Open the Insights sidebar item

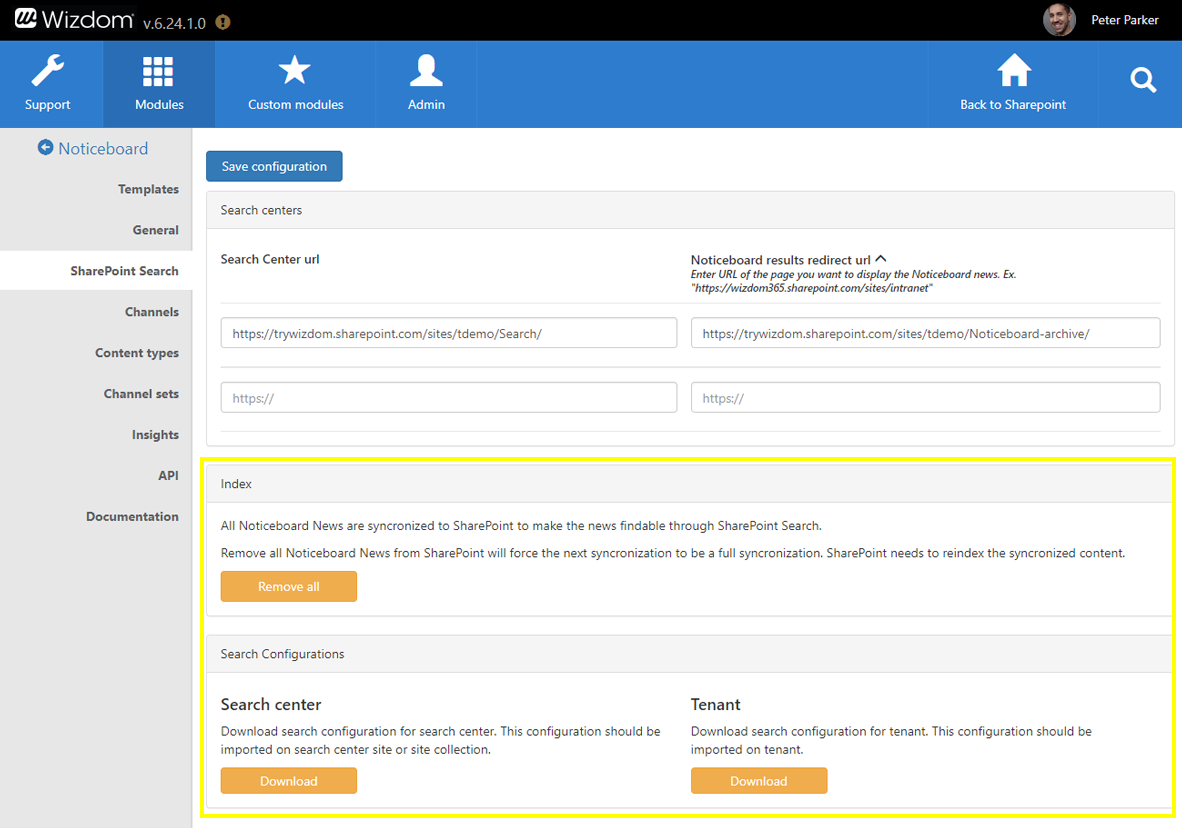(x=155, y=435)
